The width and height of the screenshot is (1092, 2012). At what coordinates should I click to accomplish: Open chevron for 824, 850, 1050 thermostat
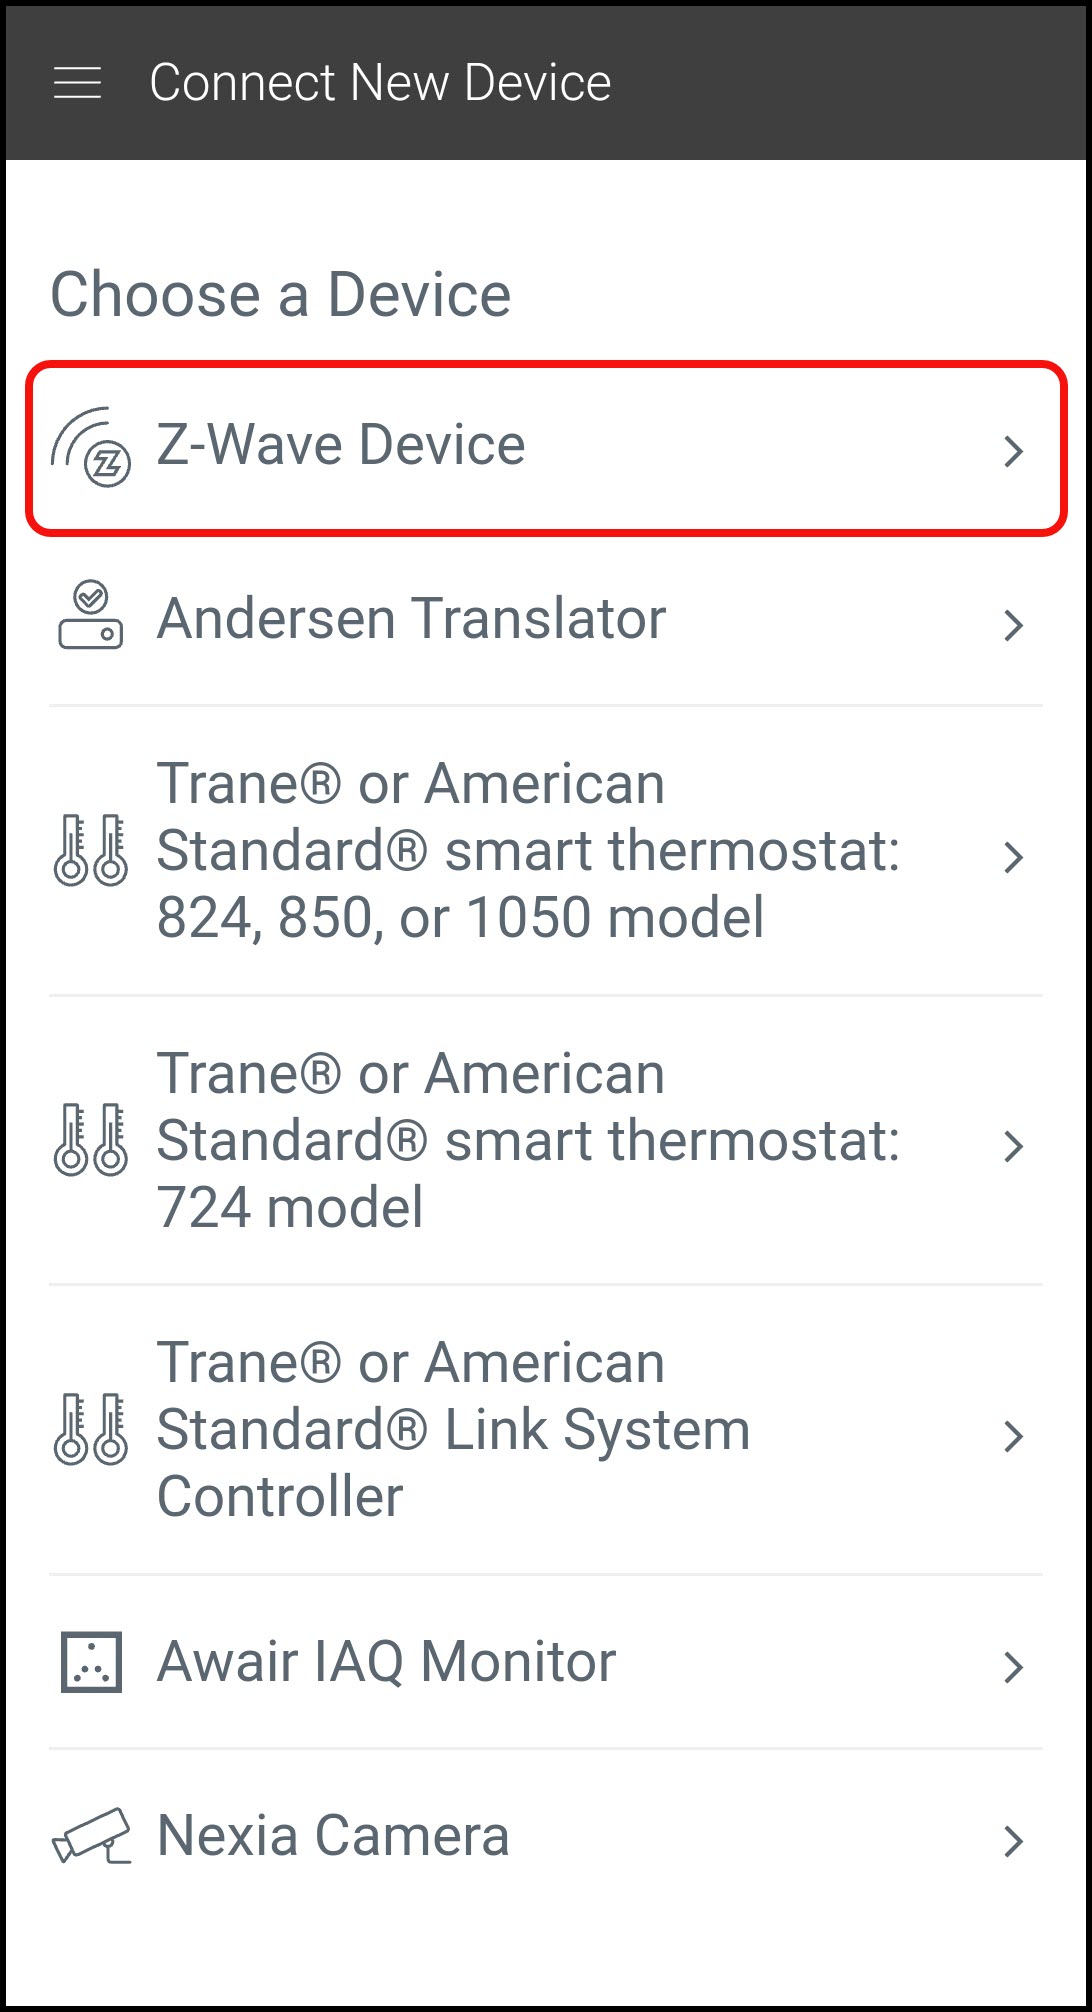1013,857
